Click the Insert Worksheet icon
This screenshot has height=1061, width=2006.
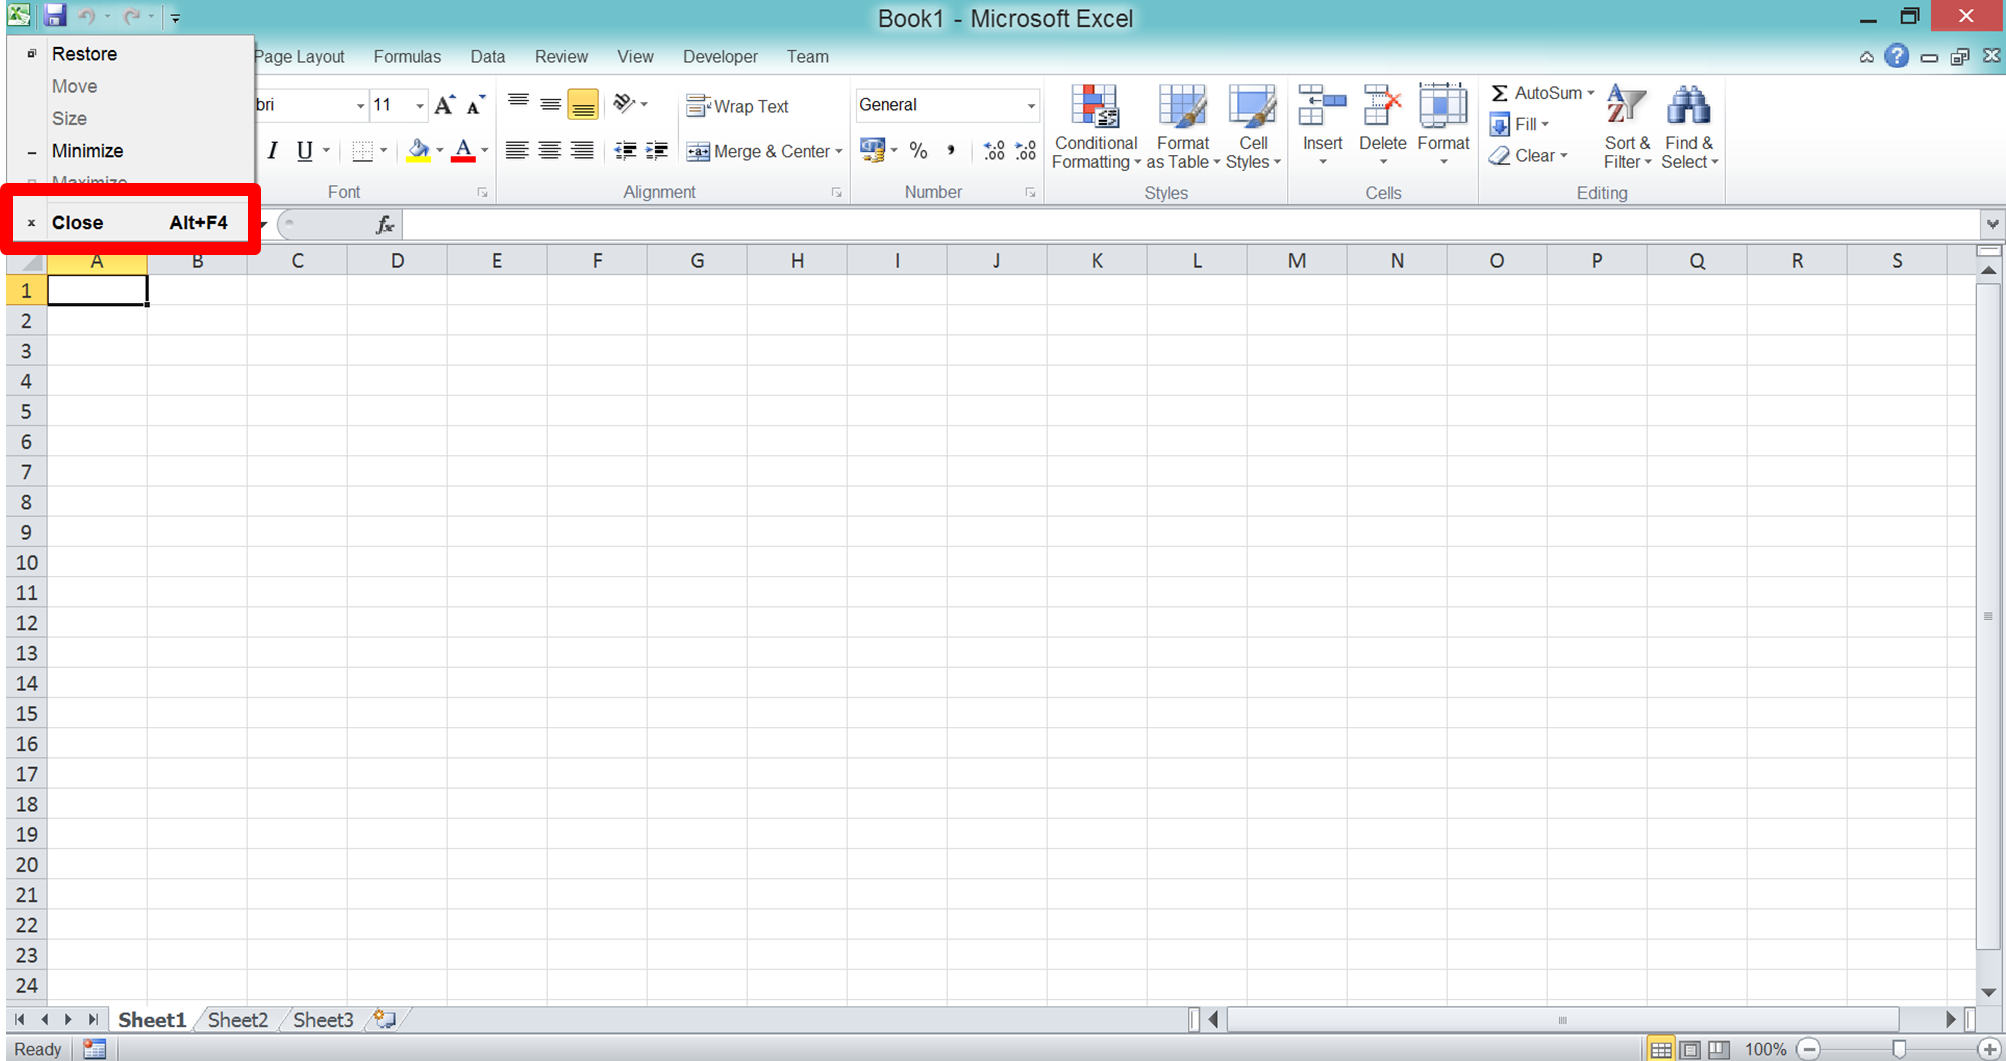[x=385, y=1020]
